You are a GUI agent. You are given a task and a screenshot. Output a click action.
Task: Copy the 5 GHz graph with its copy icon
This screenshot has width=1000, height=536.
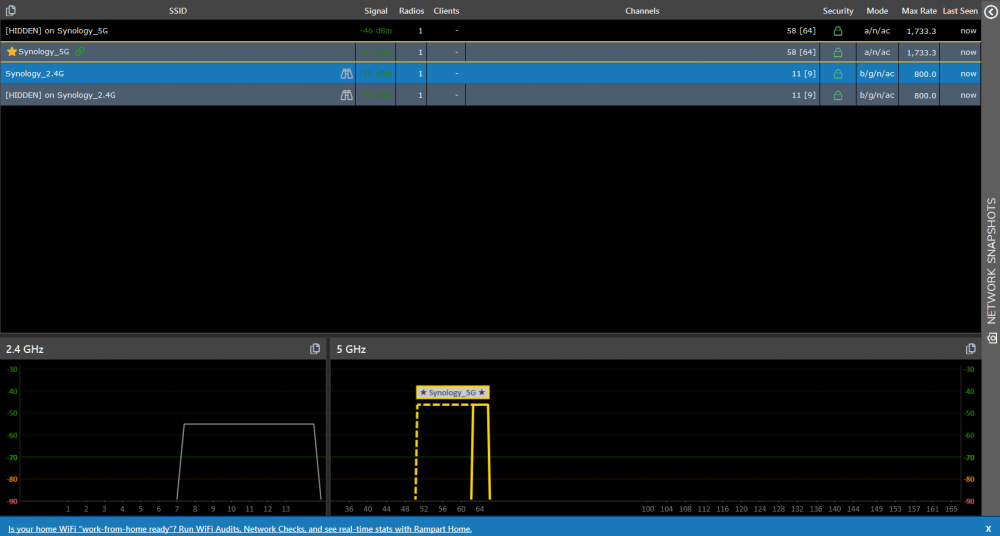point(970,349)
